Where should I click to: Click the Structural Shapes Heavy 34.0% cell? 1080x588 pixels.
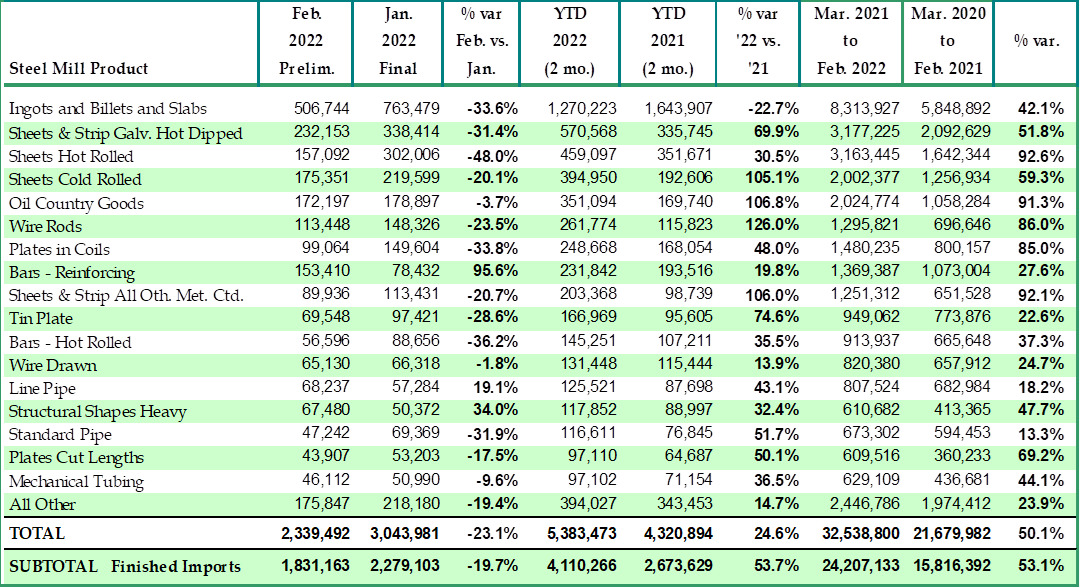(x=490, y=411)
